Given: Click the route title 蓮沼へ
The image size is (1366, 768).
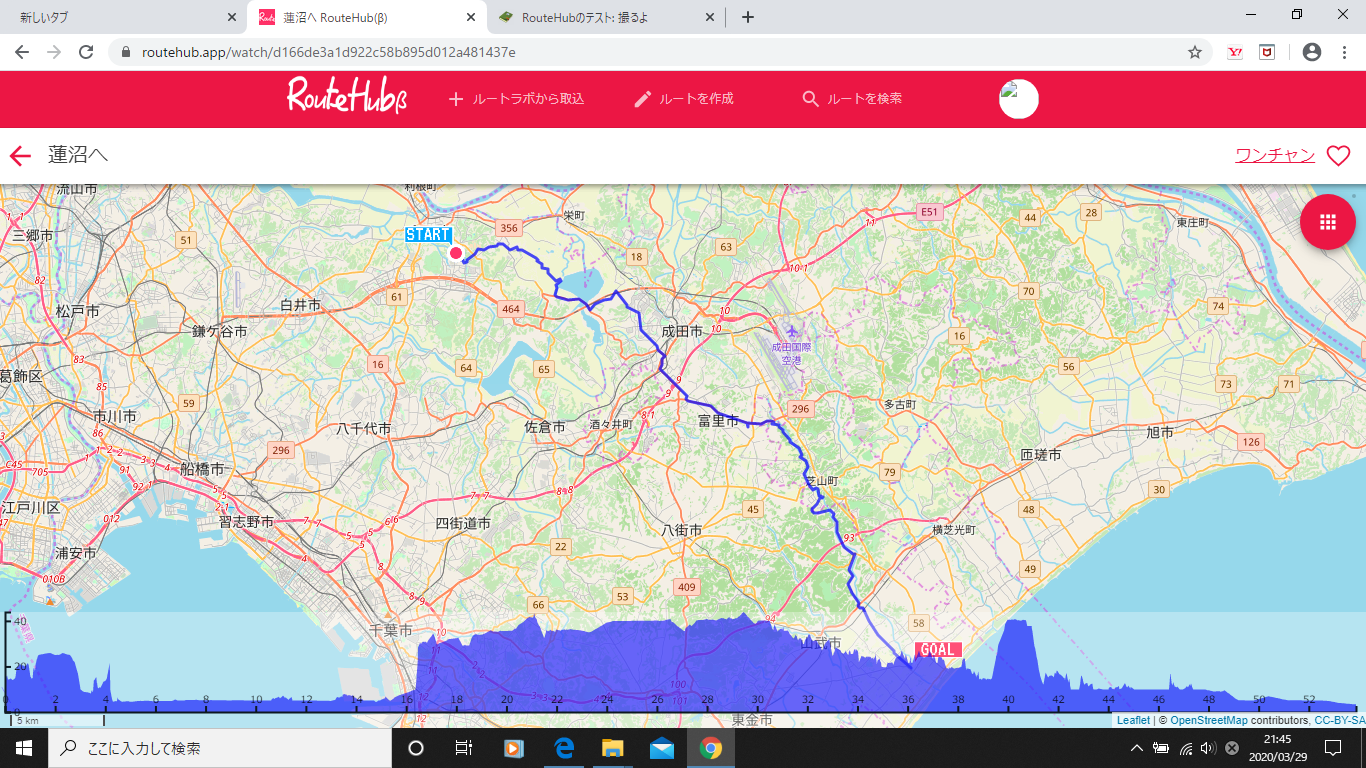Looking at the screenshot, I should 78,155.
